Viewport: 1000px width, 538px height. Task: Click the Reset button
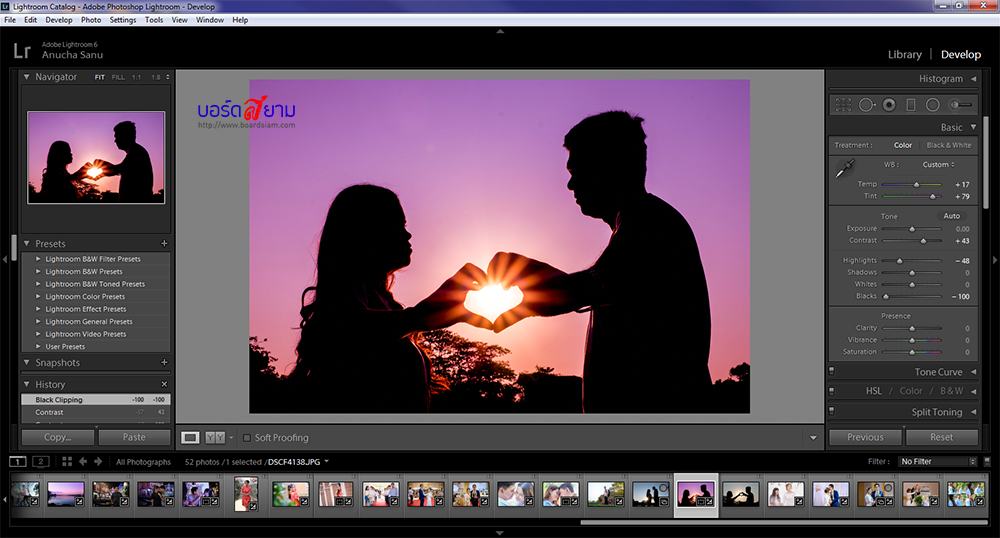[x=941, y=437]
